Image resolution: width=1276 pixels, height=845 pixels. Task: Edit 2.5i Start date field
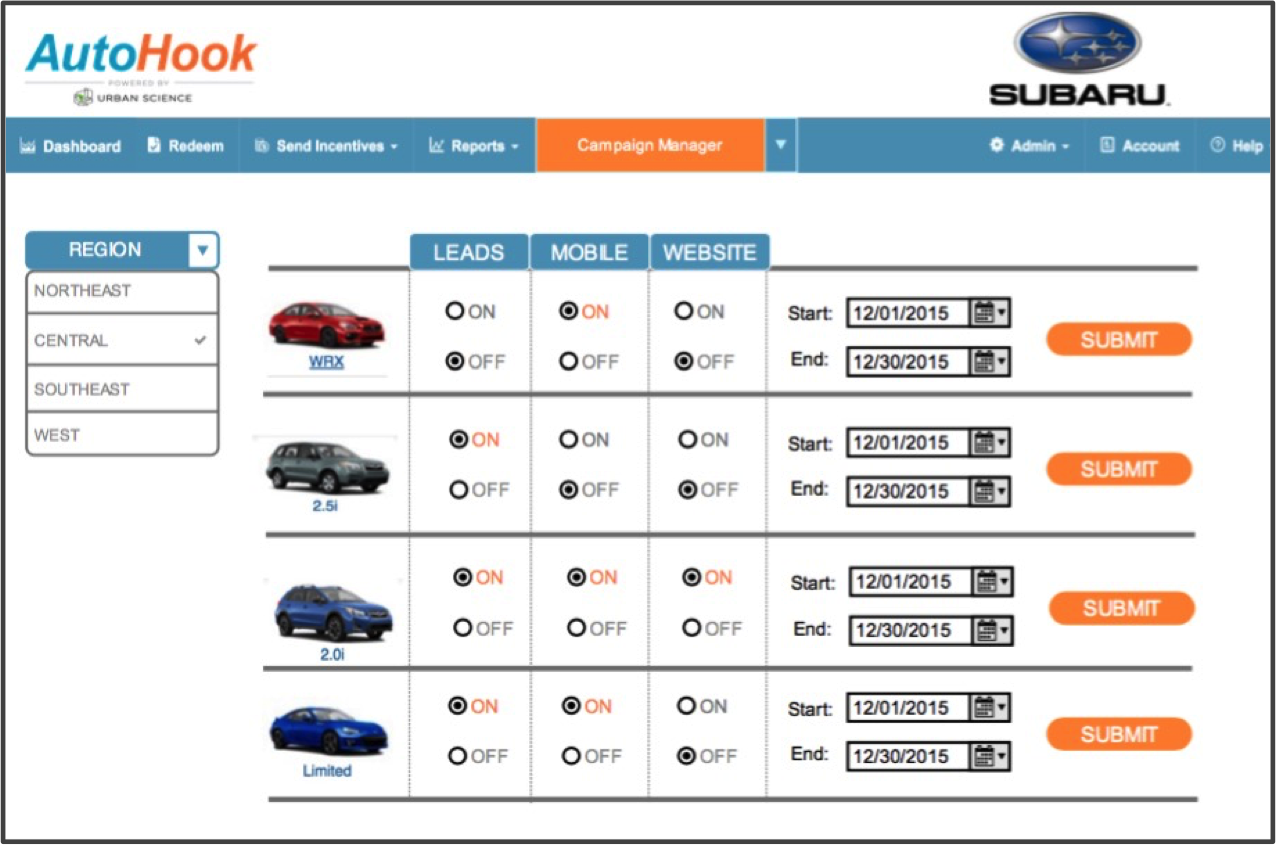909,442
